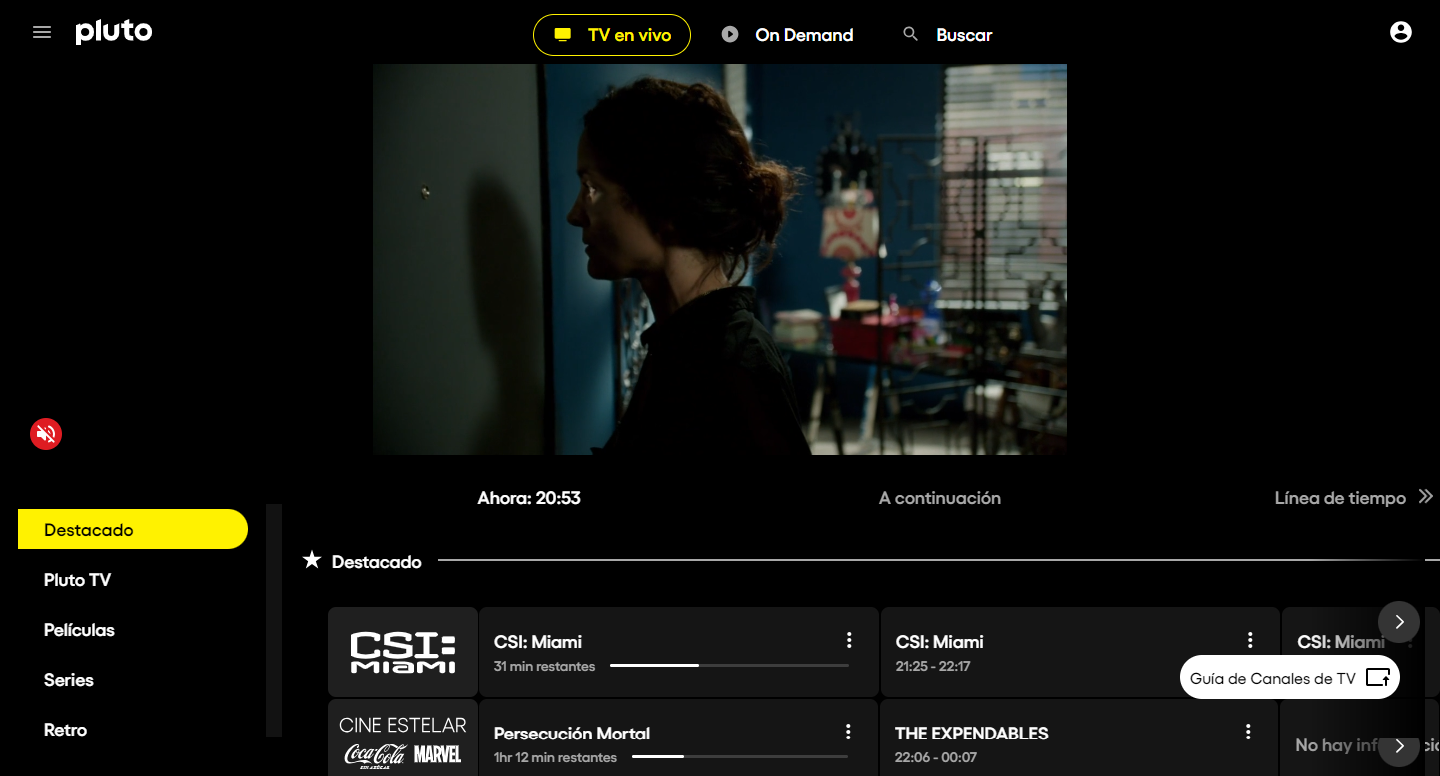Expand Línea de tiempo with the double chevron

(x=1424, y=496)
